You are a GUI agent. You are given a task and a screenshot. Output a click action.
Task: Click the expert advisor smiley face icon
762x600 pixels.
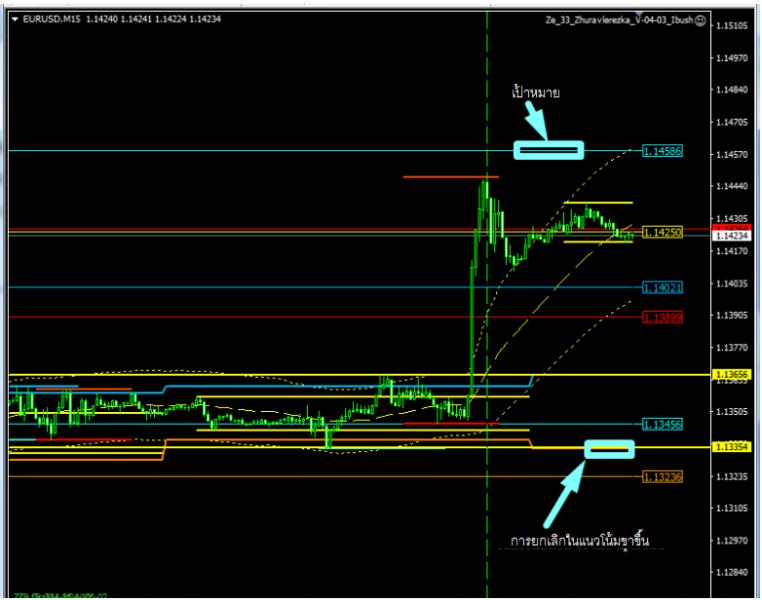coord(700,20)
